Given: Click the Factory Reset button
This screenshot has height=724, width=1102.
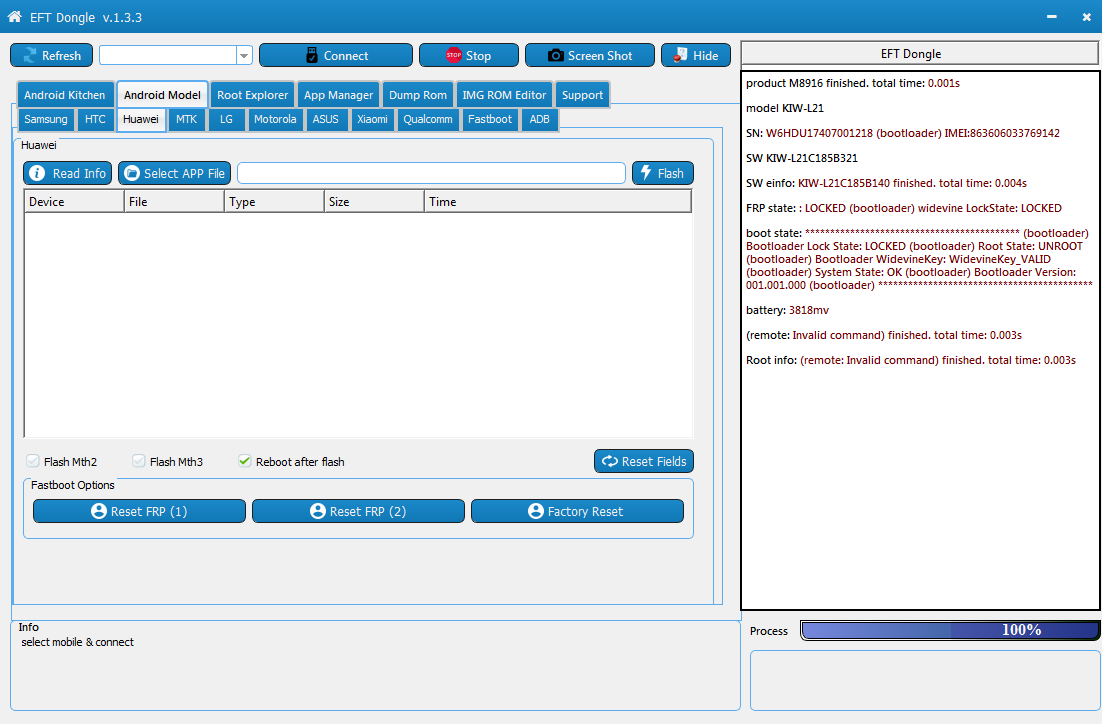Looking at the screenshot, I should pos(577,511).
